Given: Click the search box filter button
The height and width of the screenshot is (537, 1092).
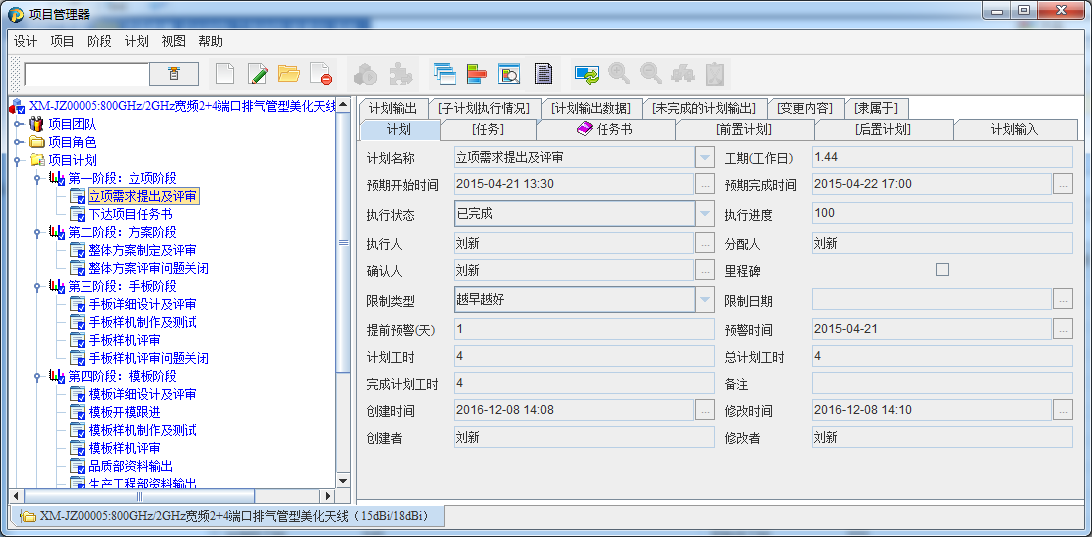Looking at the screenshot, I should 174,74.
